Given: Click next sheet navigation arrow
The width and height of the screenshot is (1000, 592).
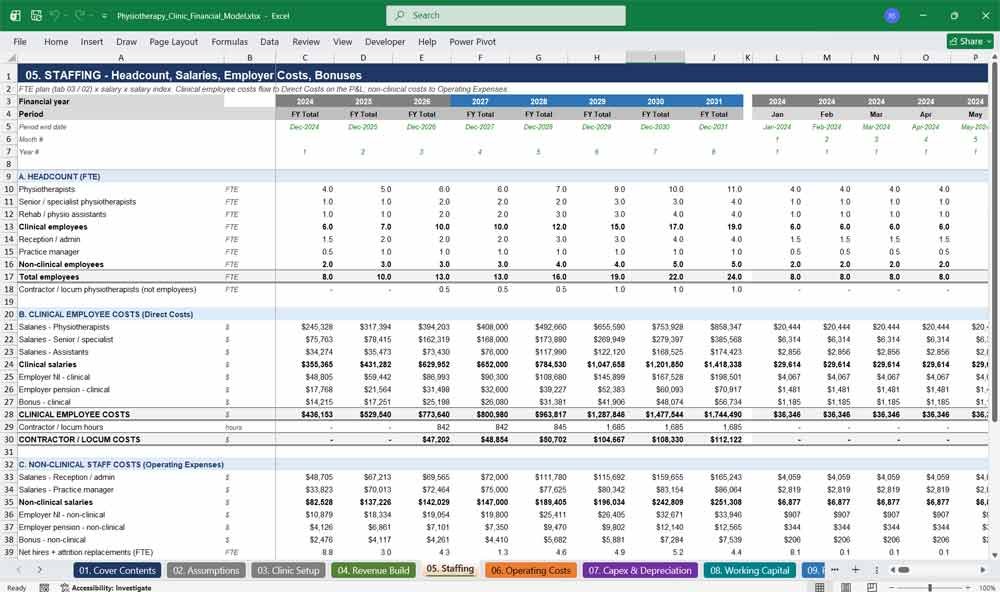Looking at the screenshot, I should click(40, 570).
